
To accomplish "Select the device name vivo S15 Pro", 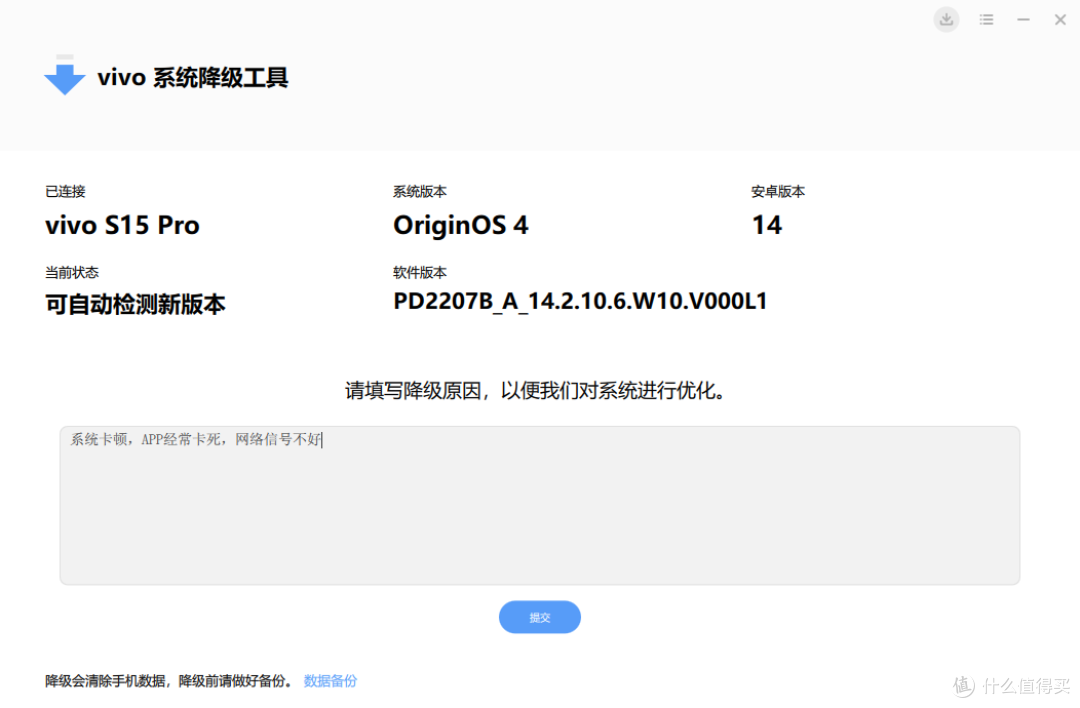I will [123, 225].
